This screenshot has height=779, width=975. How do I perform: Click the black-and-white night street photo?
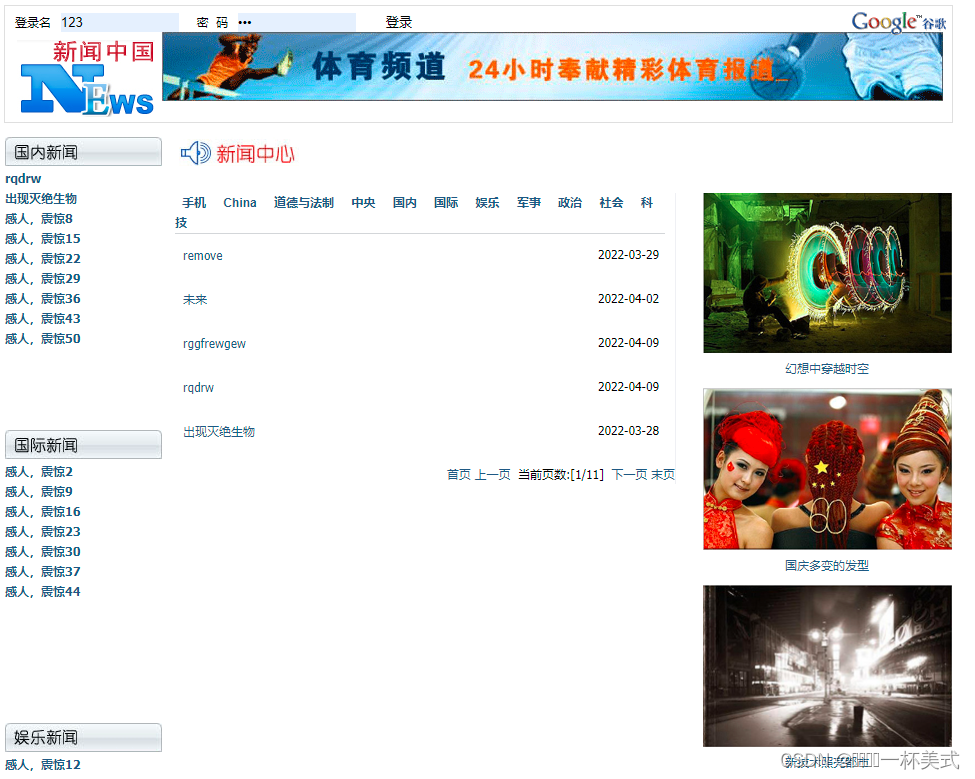click(x=827, y=666)
